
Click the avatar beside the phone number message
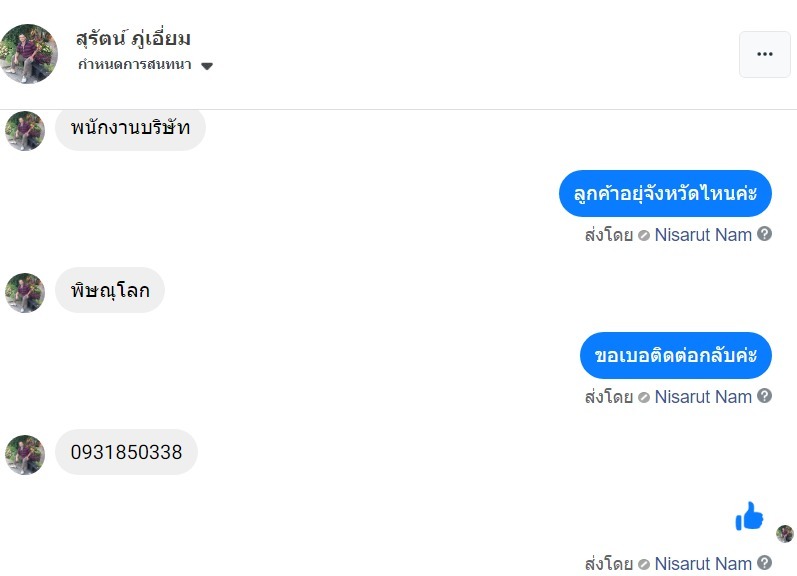25,454
